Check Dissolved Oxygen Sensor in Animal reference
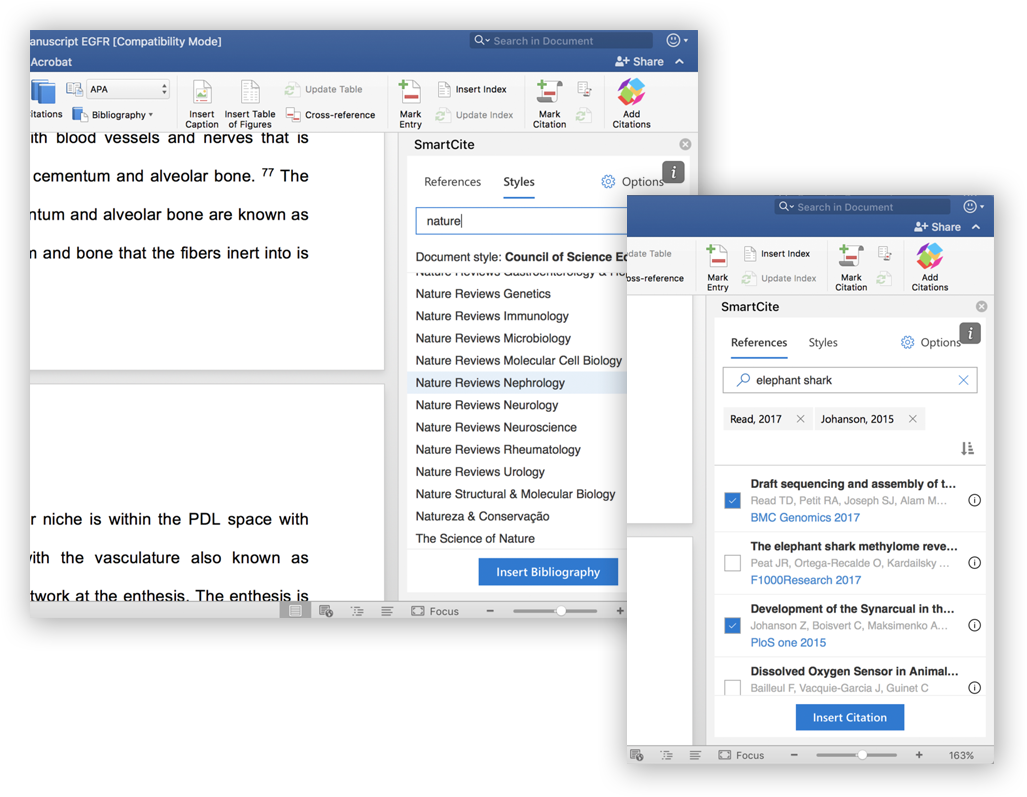Viewport: 1027px width, 797px height. (x=732, y=688)
